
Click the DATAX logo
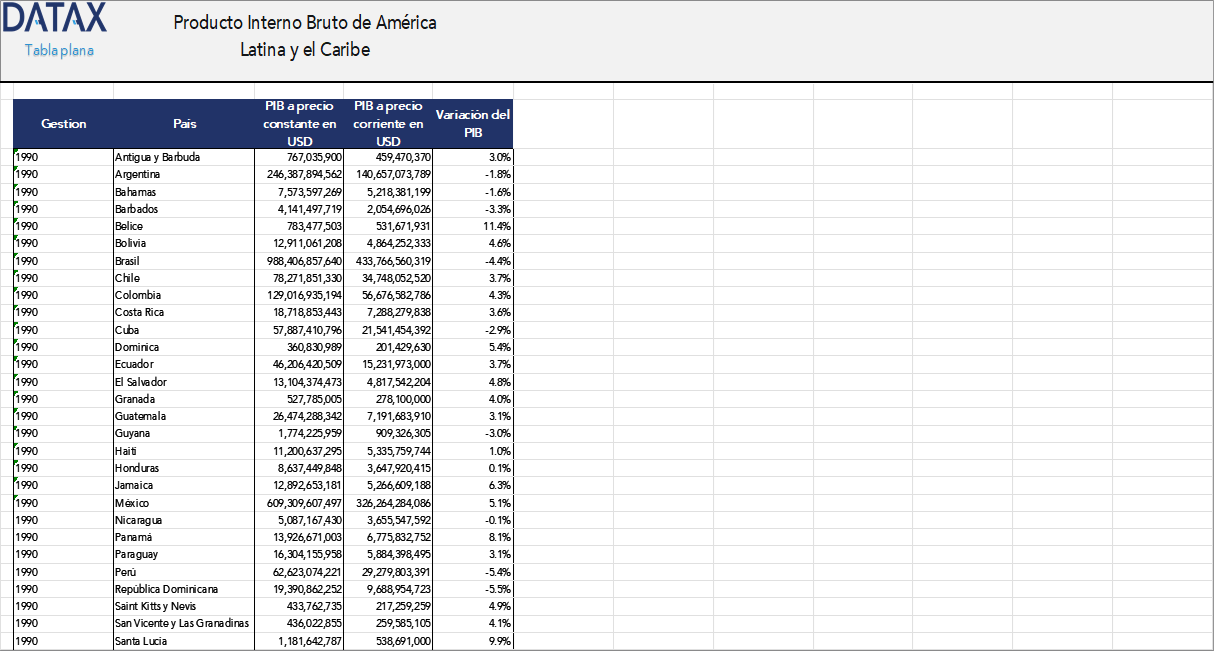(55, 20)
